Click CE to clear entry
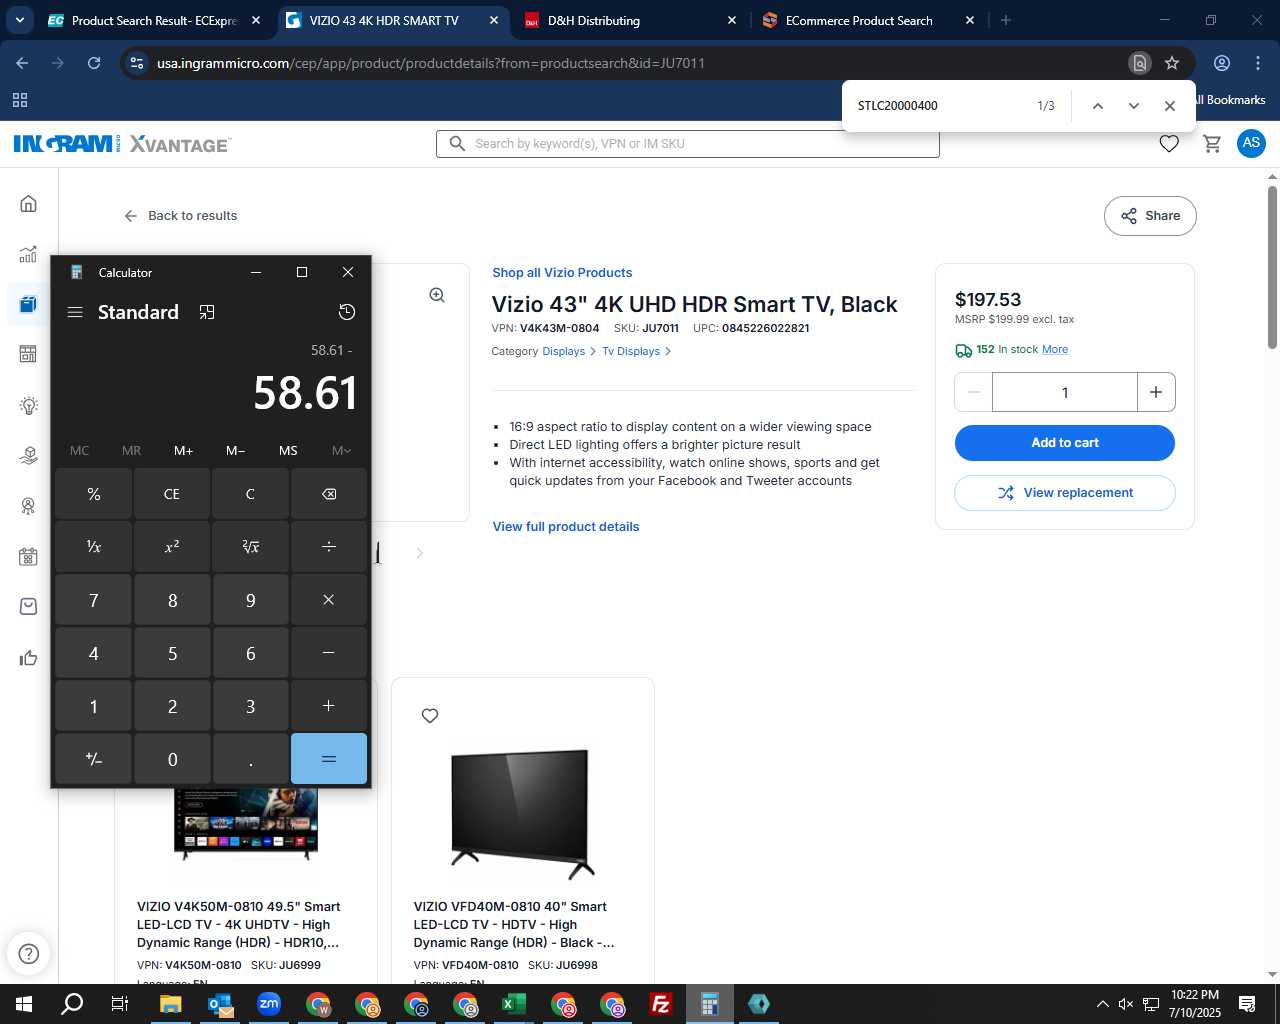The width and height of the screenshot is (1280, 1024). tap(172, 494)
